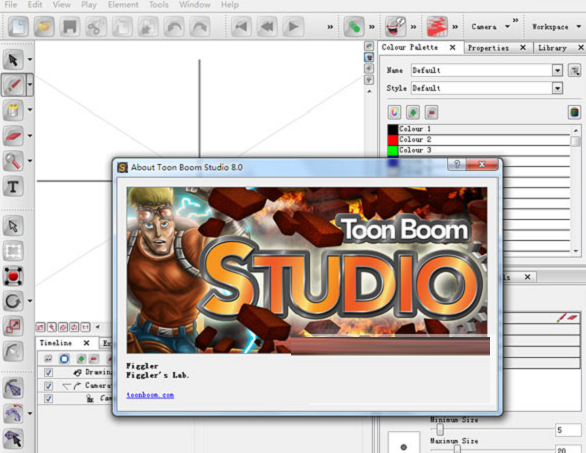Open the Rotate tool's dropdown arrow
This screenshot has width=586, height=453.
tap(30, 301)
